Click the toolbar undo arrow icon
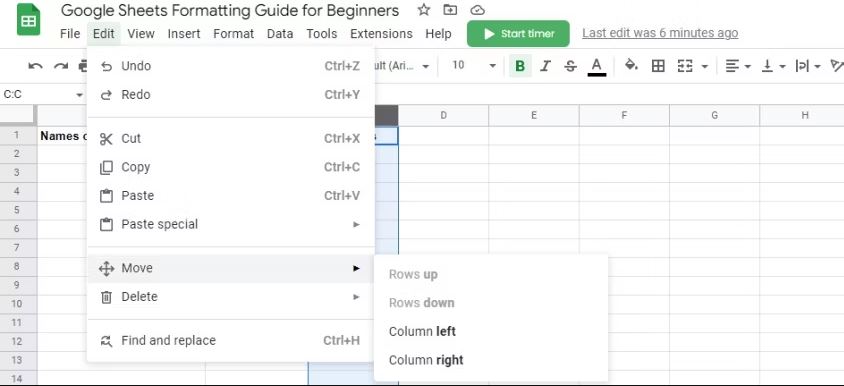The image size is (844, 386). (x=36, y=66)
